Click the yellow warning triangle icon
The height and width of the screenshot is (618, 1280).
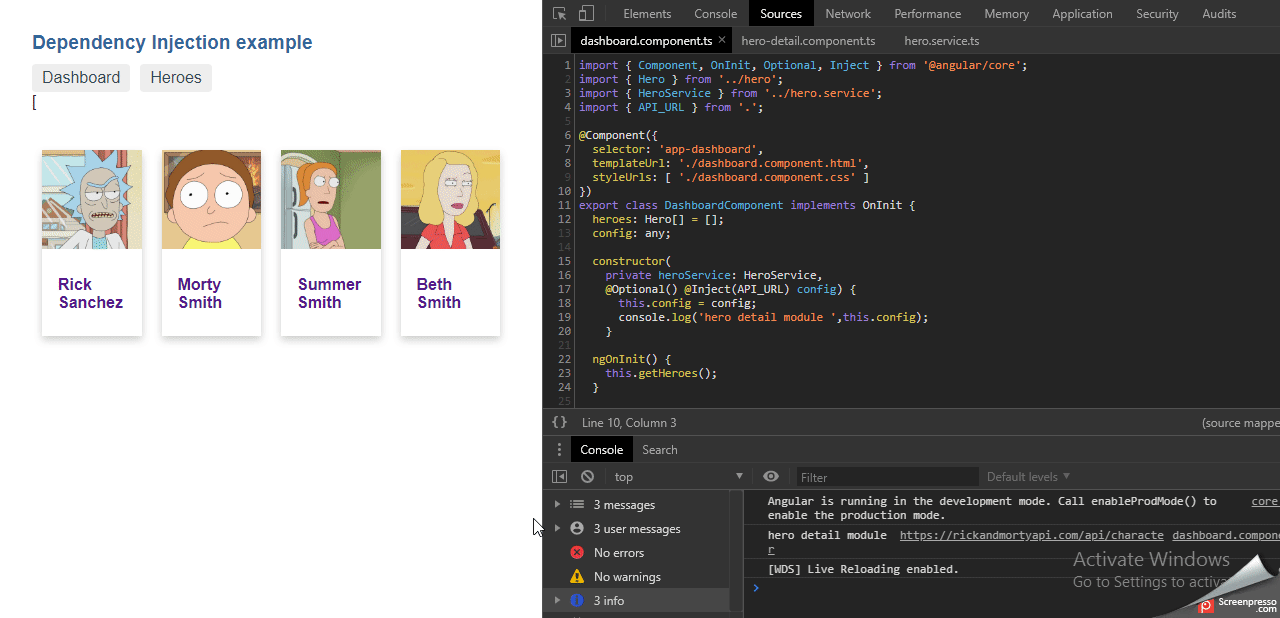(x=577, y=577)
